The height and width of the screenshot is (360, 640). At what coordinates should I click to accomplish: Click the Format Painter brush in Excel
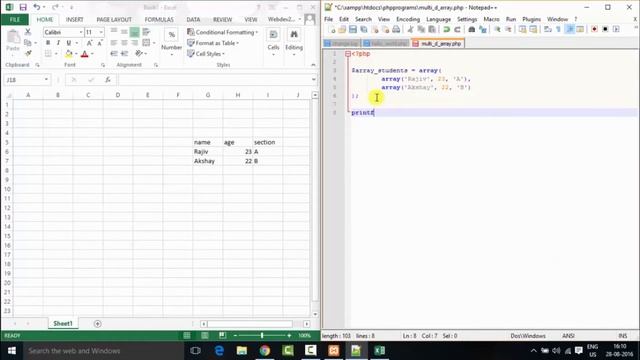[28, 53]
